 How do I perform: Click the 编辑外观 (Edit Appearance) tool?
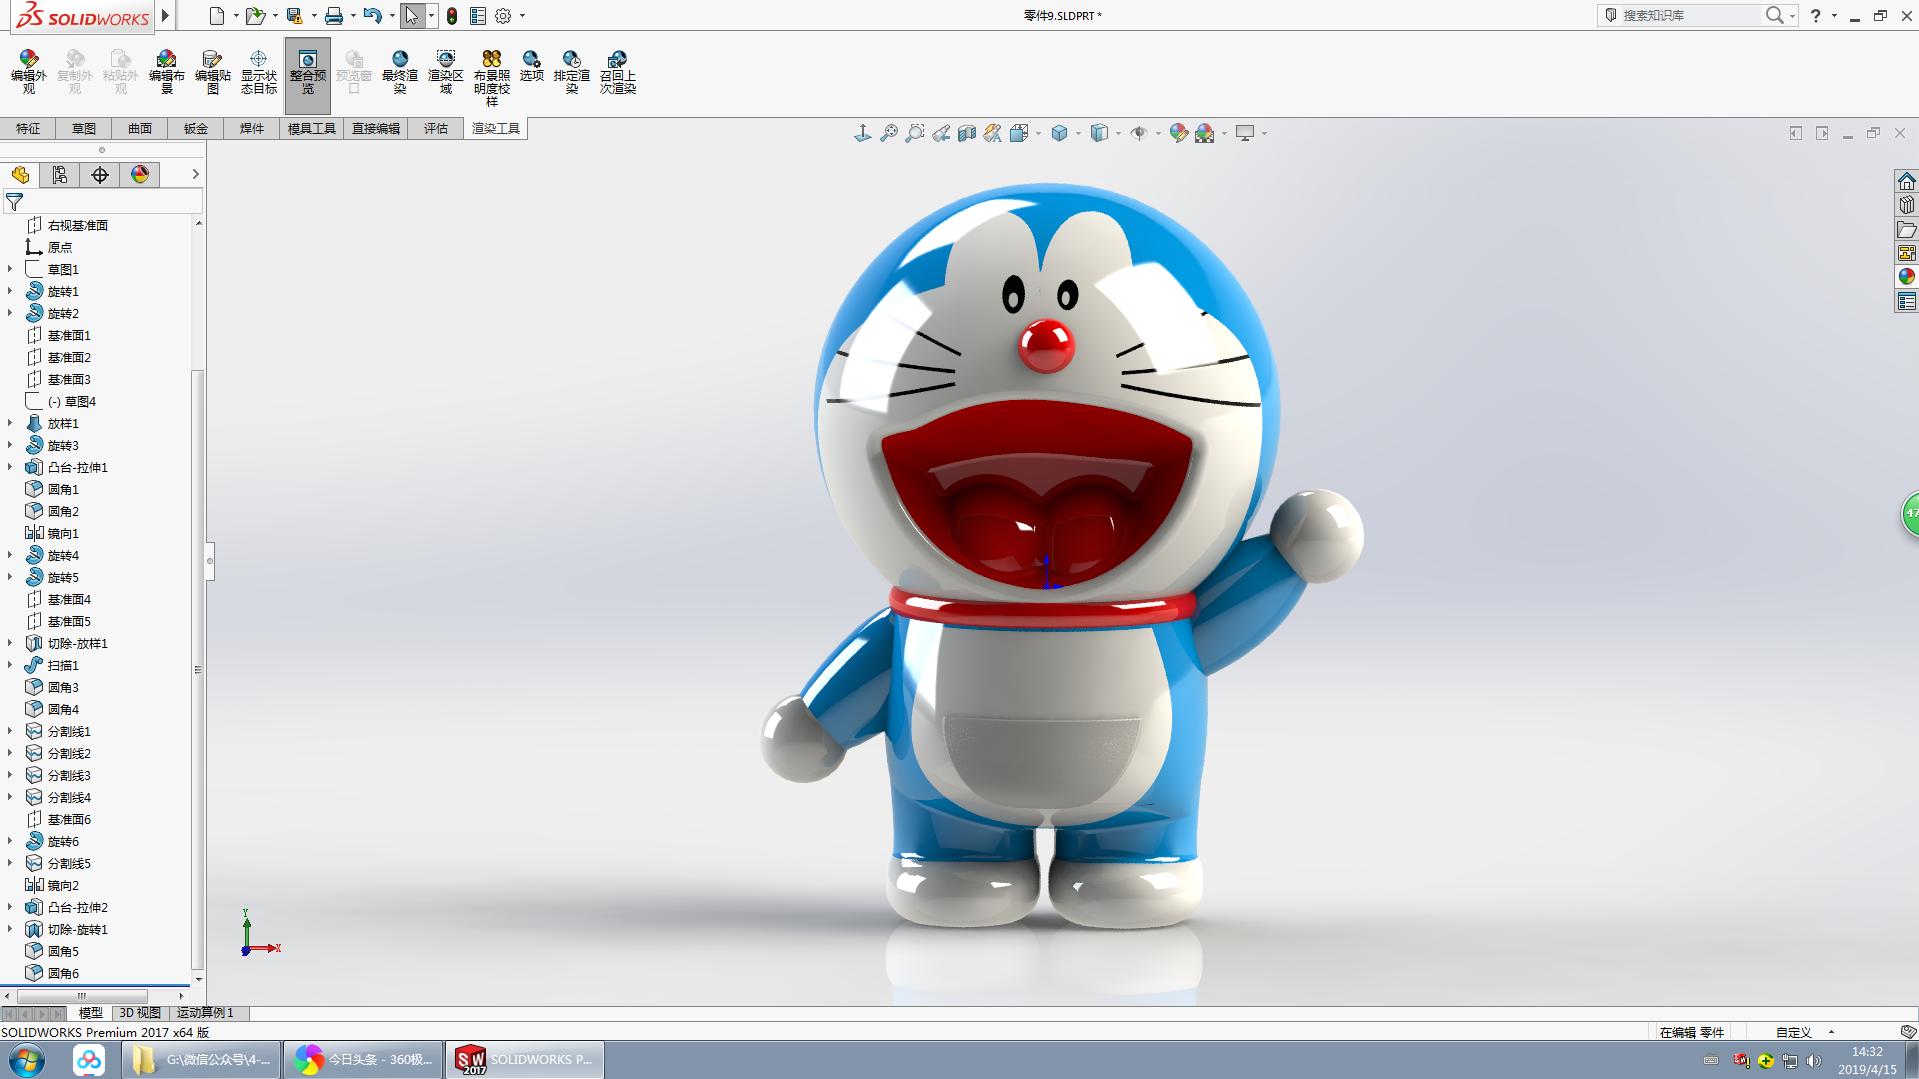[x=28, y=71]
